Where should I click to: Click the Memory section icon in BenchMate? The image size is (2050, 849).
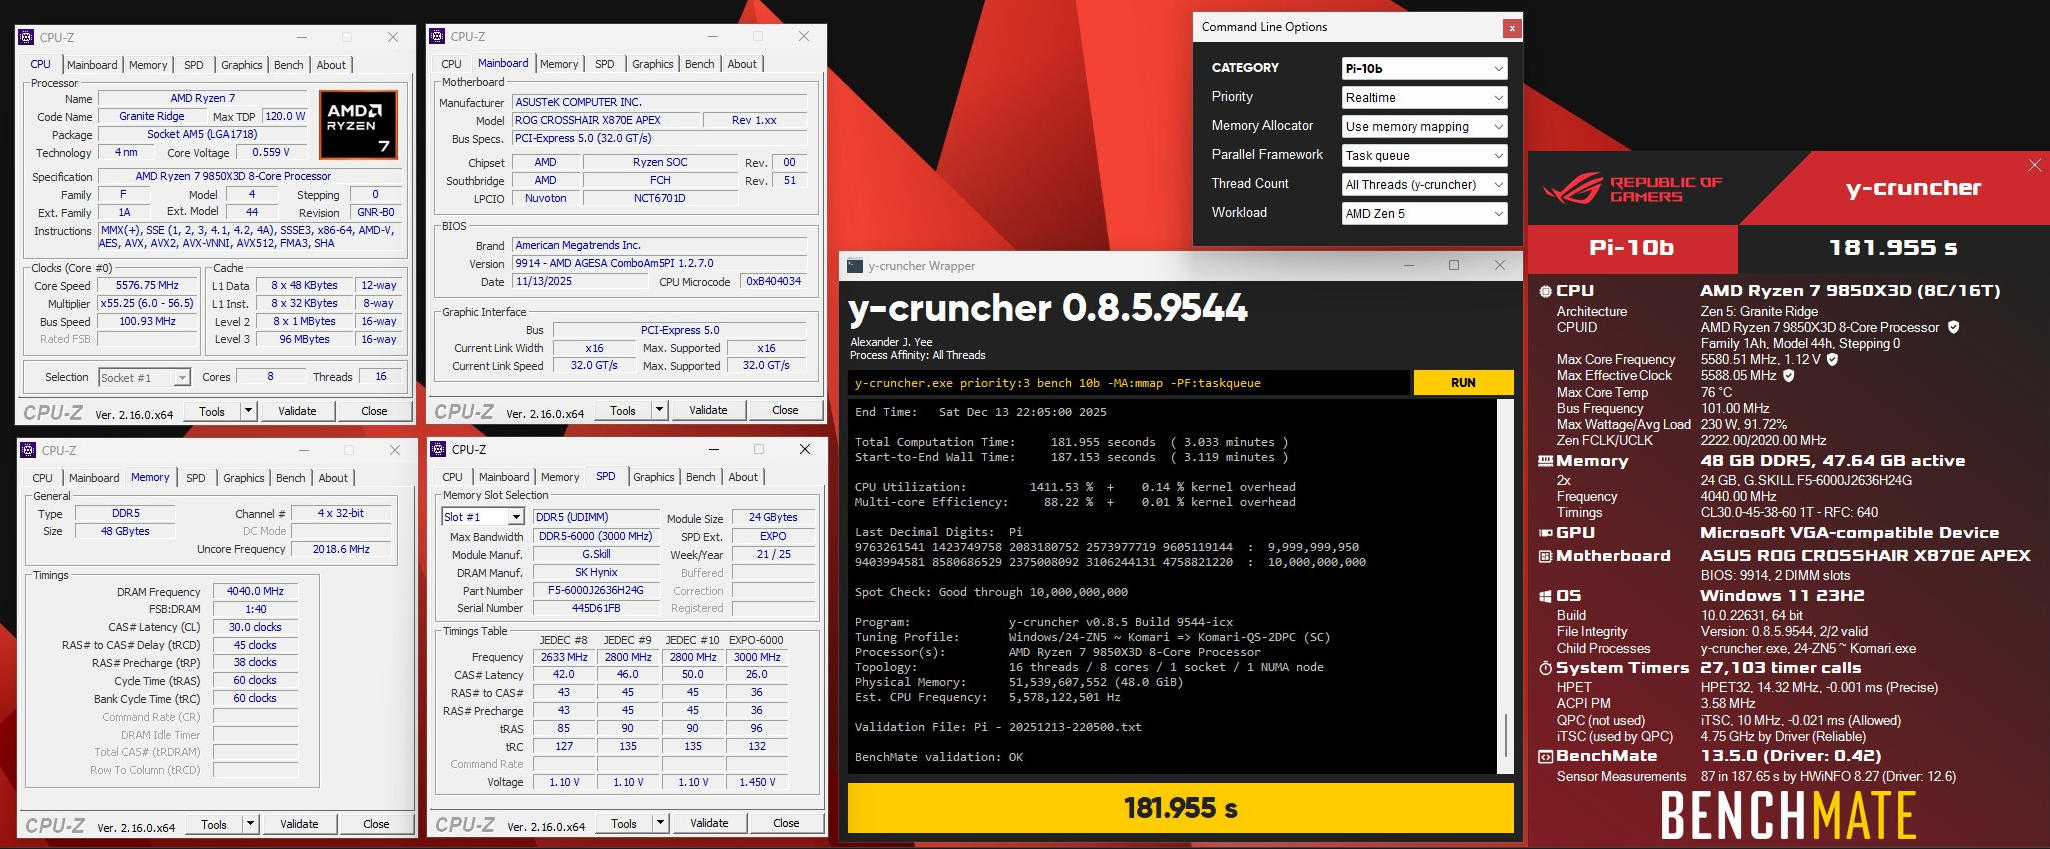pyautogui.click(x=1545, y=461)
